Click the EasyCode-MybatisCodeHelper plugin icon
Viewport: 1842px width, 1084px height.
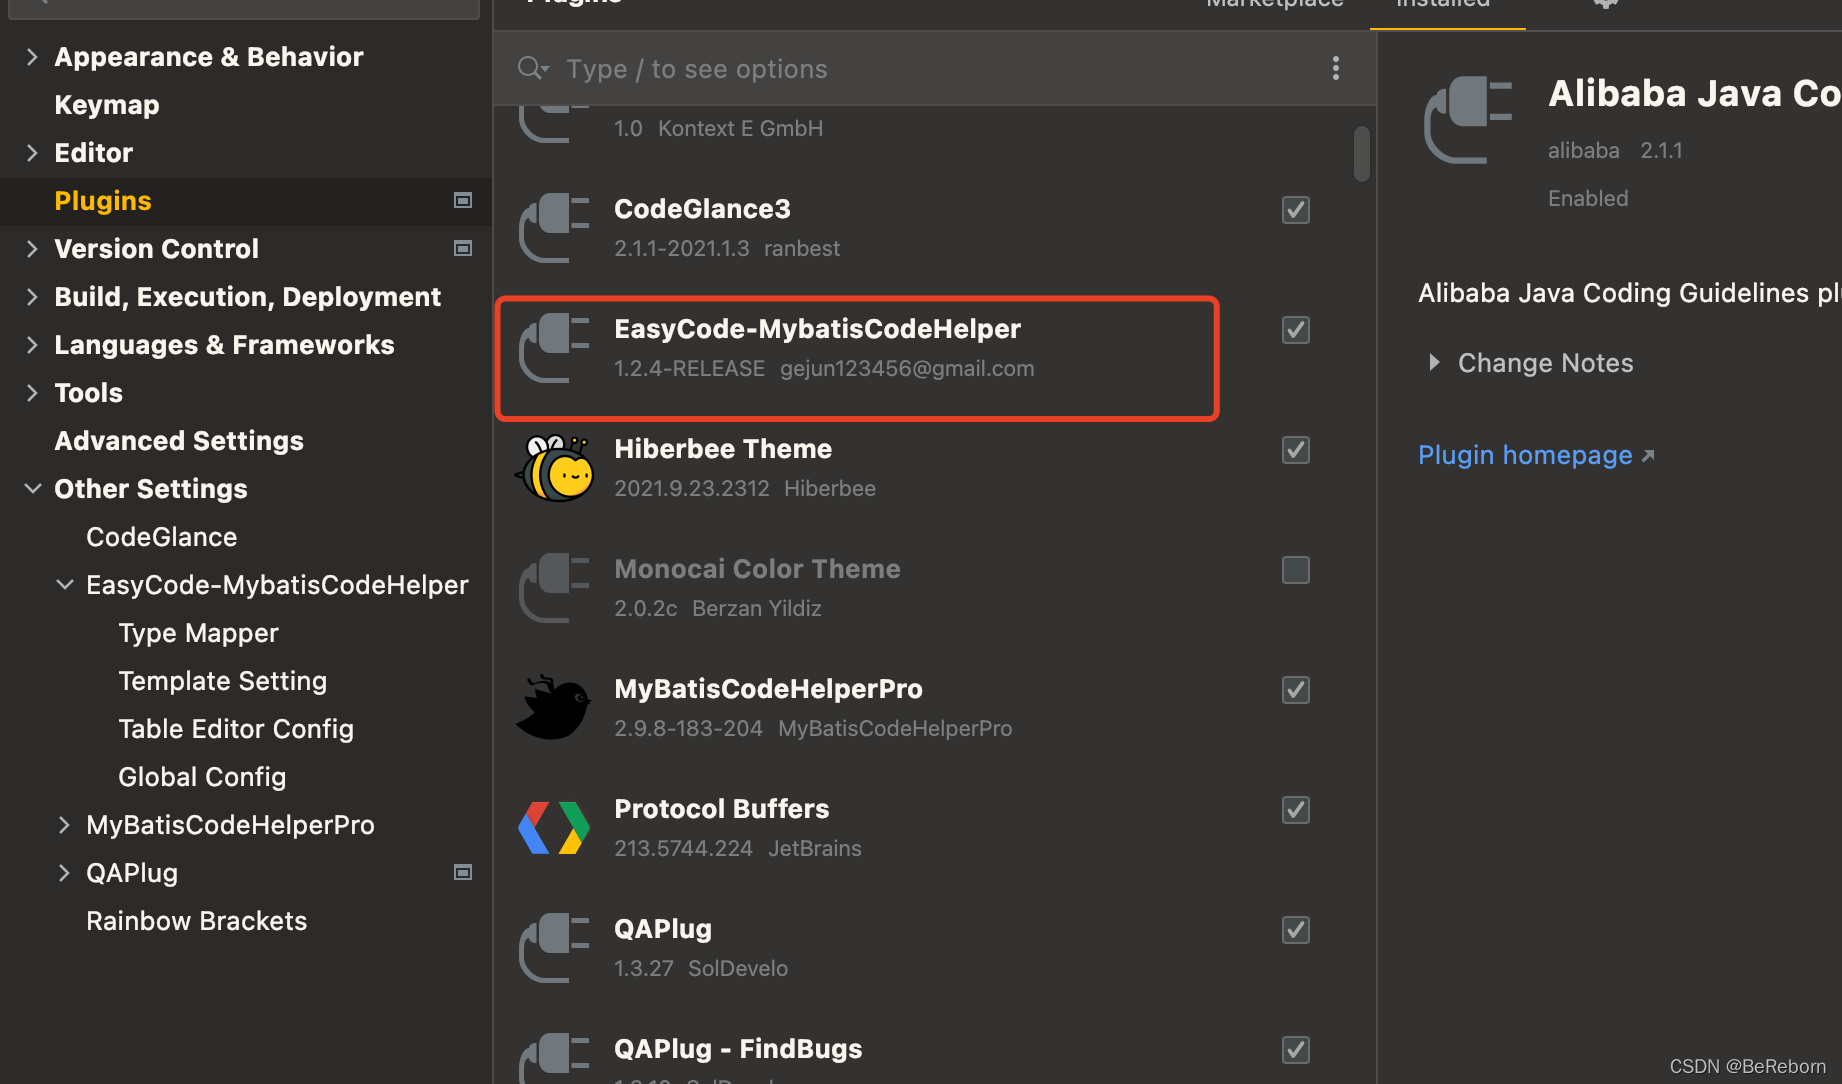pos(554,348)
